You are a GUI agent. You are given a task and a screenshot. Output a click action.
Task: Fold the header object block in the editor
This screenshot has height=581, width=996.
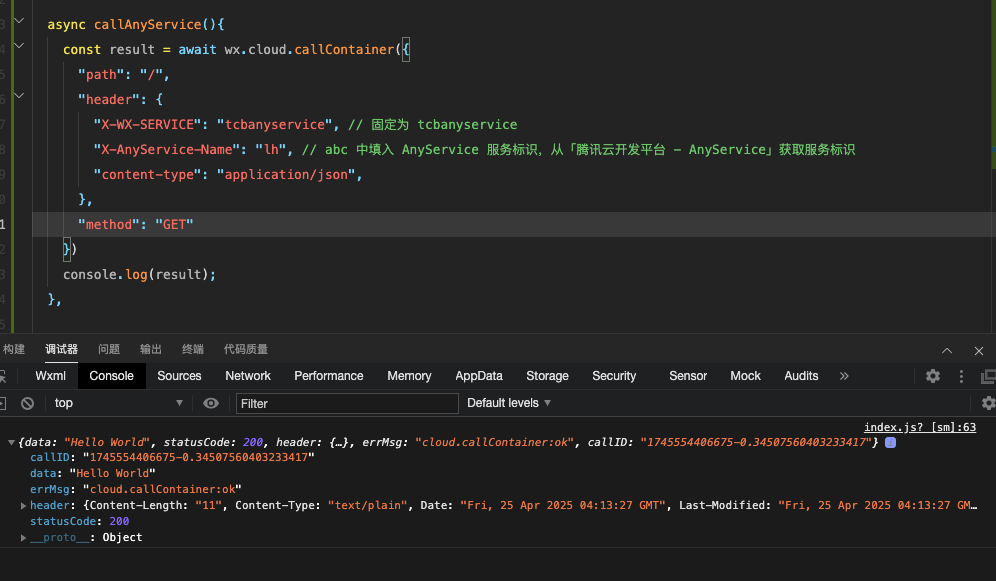[19, 96]
